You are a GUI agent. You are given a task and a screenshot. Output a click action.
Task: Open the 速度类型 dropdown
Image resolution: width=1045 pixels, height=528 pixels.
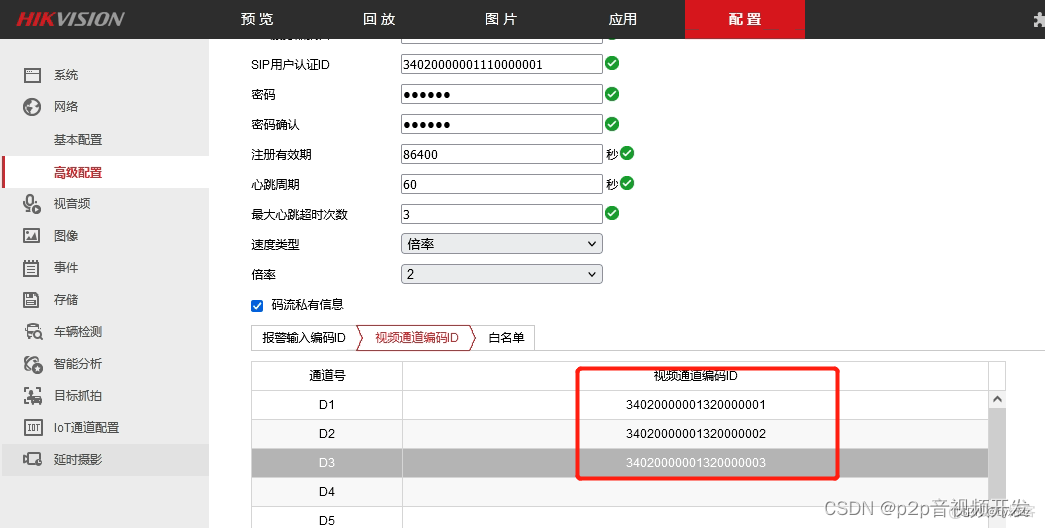(502, 244)
